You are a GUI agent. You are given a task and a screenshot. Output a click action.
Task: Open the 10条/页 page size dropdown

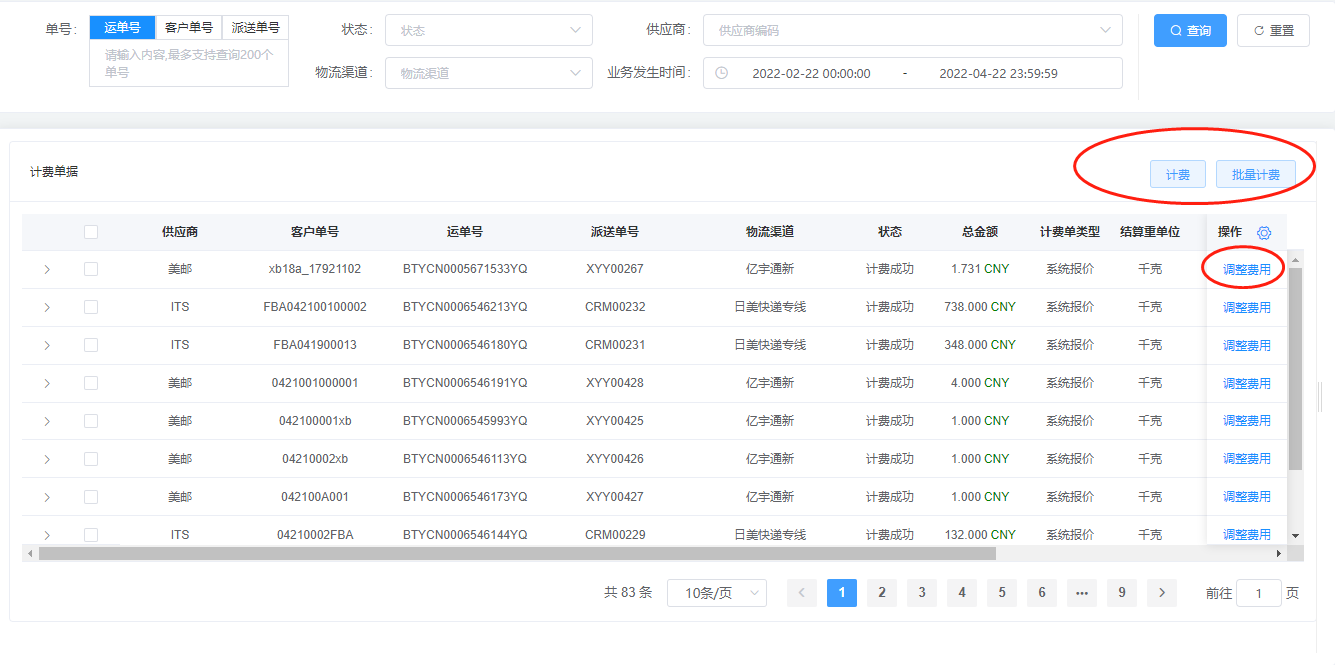click(x=717, y=593)
